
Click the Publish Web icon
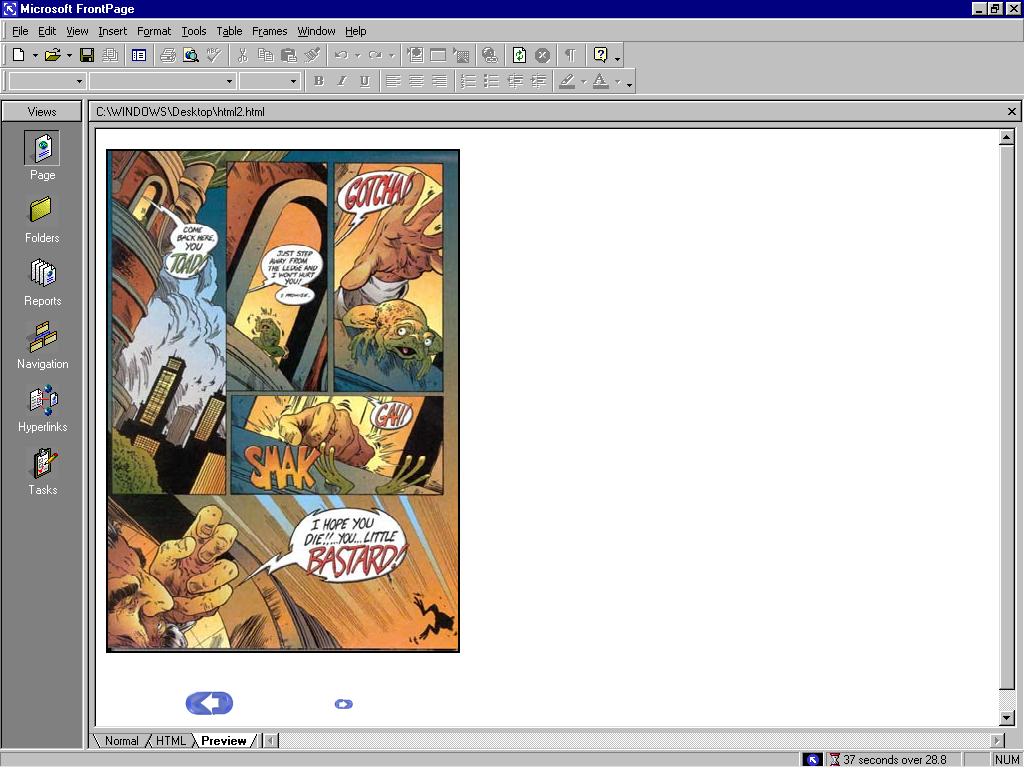click(x=110, y=56)
